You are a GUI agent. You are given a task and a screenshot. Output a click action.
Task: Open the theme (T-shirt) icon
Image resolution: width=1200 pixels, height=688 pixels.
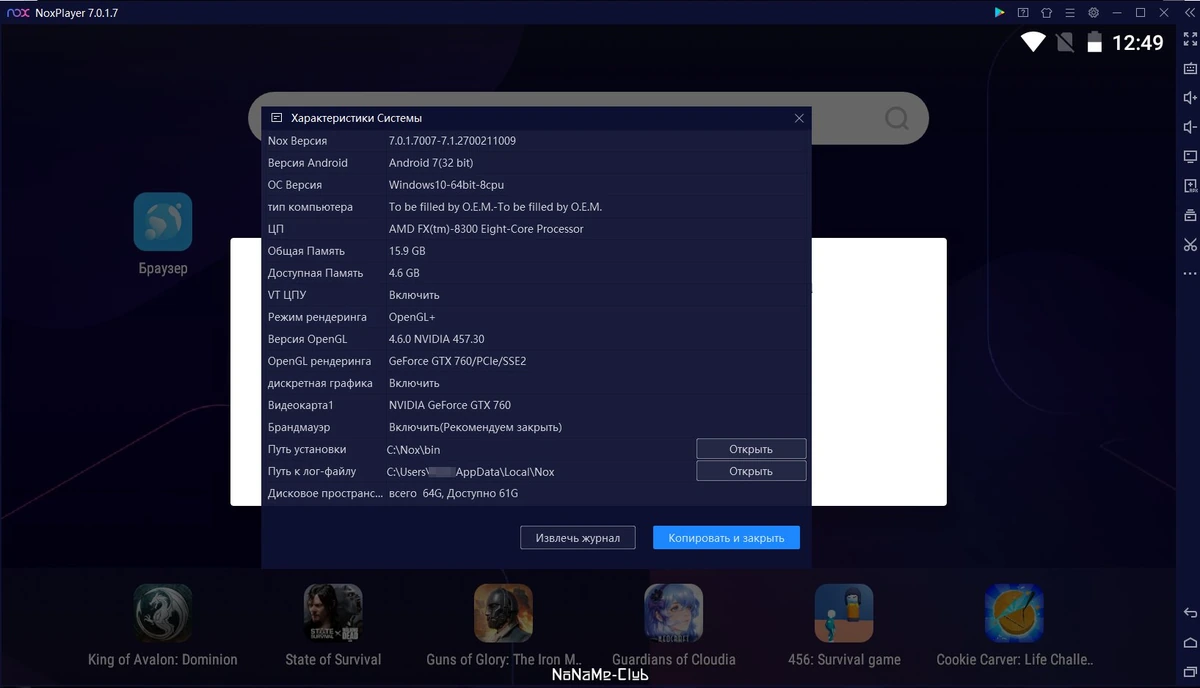tap(1046, 13)
